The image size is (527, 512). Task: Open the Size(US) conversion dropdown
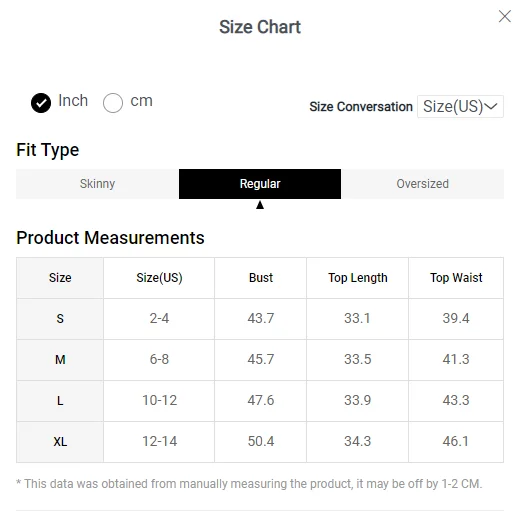click(460, 107)
